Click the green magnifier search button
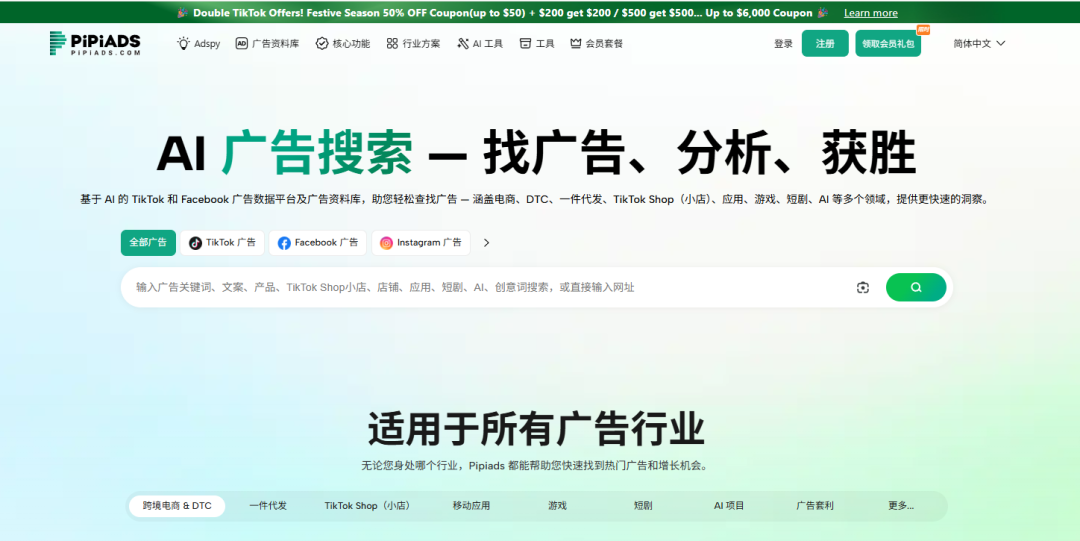This screenshot has height=541, width=1080. click(916, 287)
